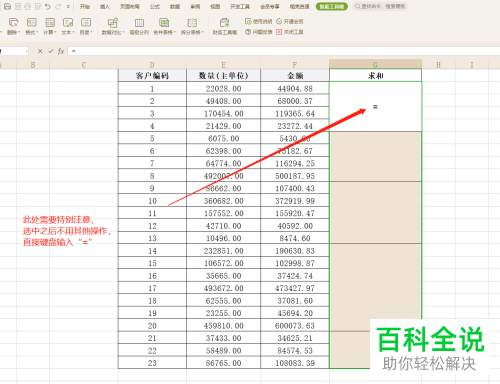Image resolution: width=500 pixels, height=384 pixels.
Task: Select column C header
Action: click(x=84, y=65)
